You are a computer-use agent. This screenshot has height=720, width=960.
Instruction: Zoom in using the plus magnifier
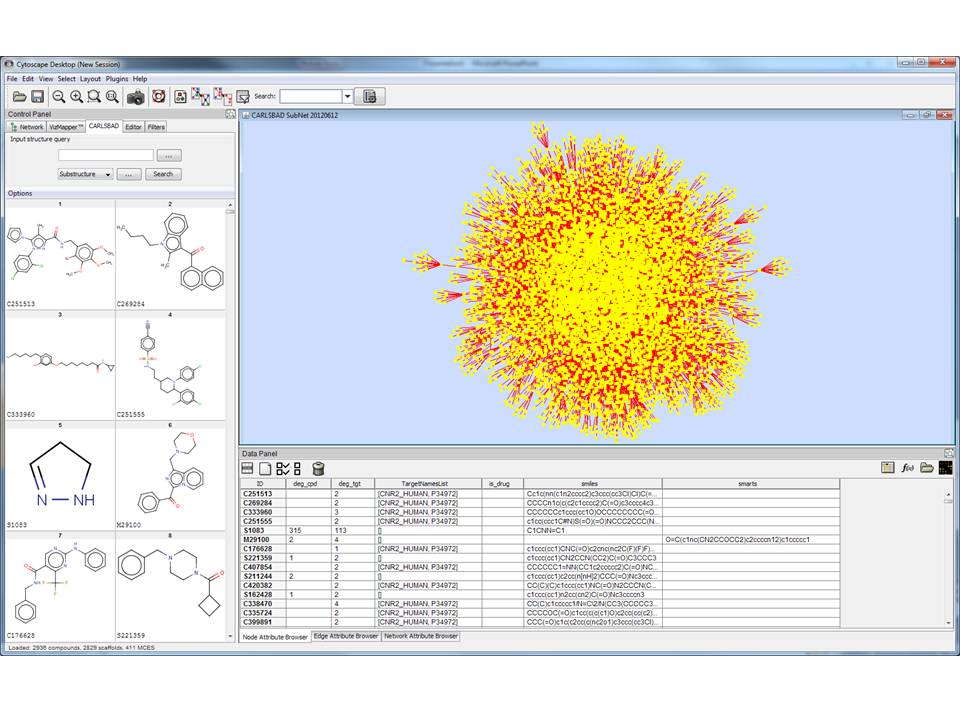(x=76, y=97)
